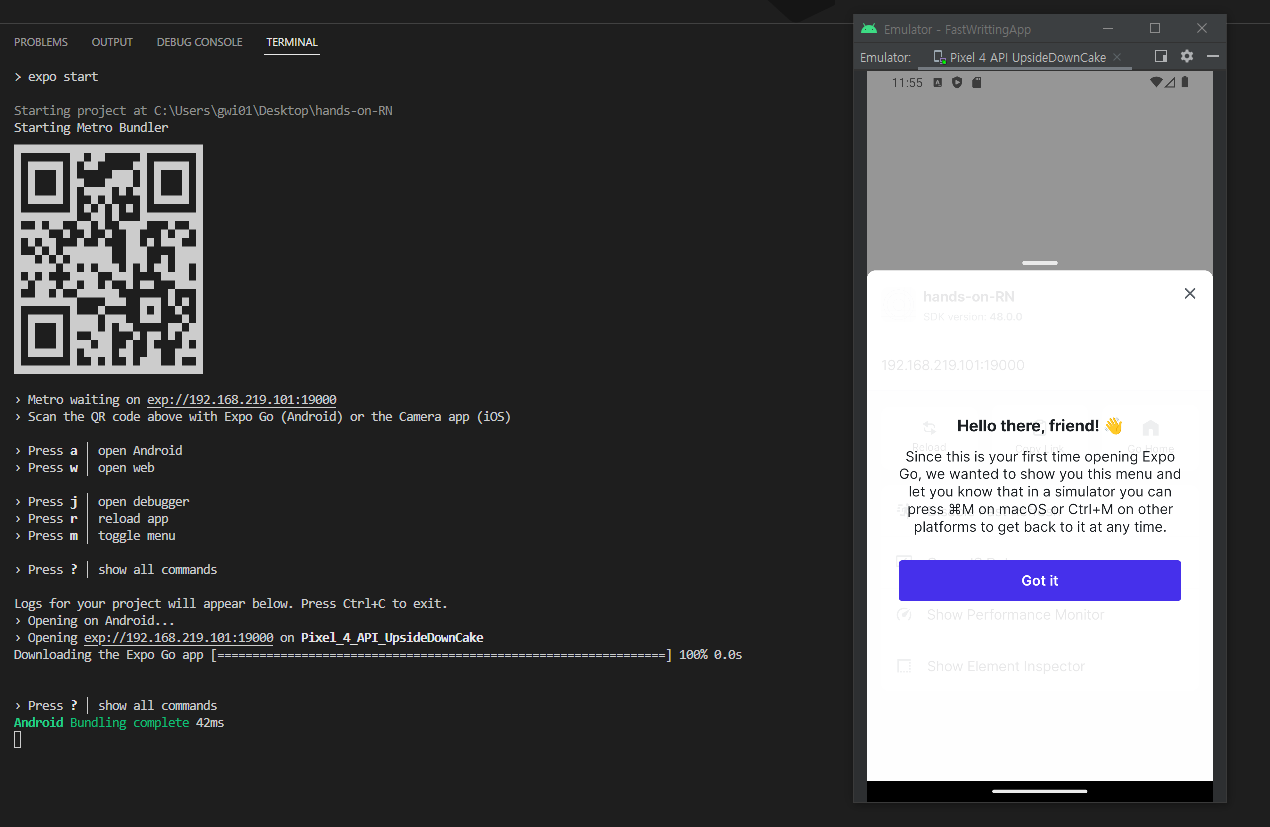Viewport: 1270px width, 827px height.
Task: Click the Got it button
Action: pyautogui.click(x=1040, y=580)
